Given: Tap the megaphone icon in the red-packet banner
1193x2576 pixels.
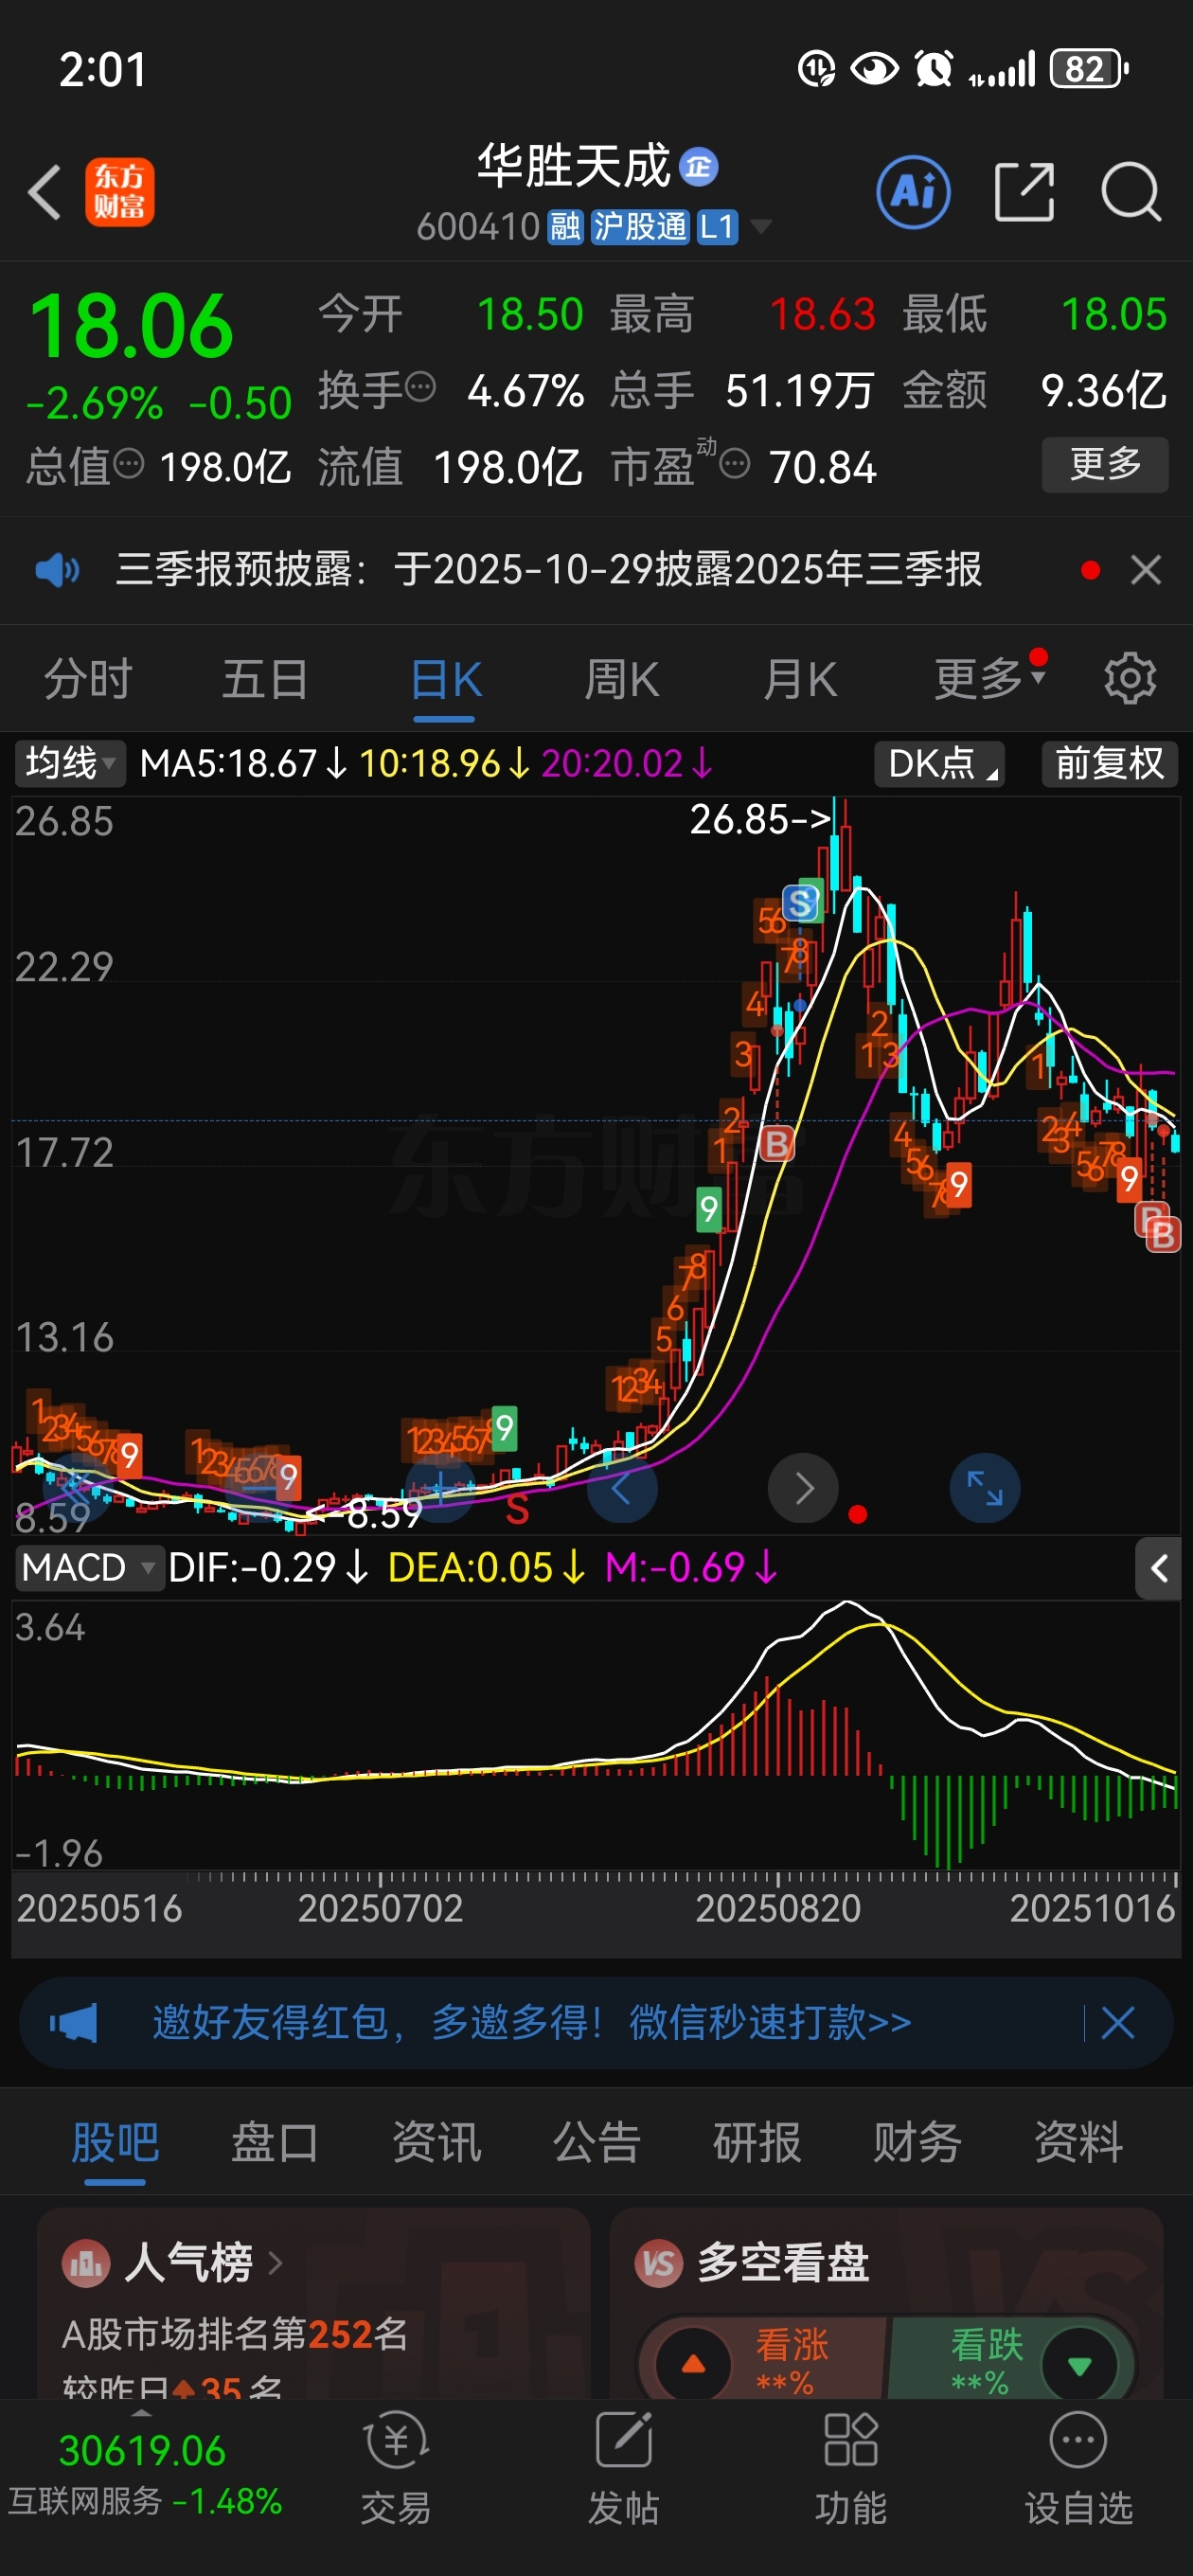Looking at the screenshot, I should click(74, 2023).
